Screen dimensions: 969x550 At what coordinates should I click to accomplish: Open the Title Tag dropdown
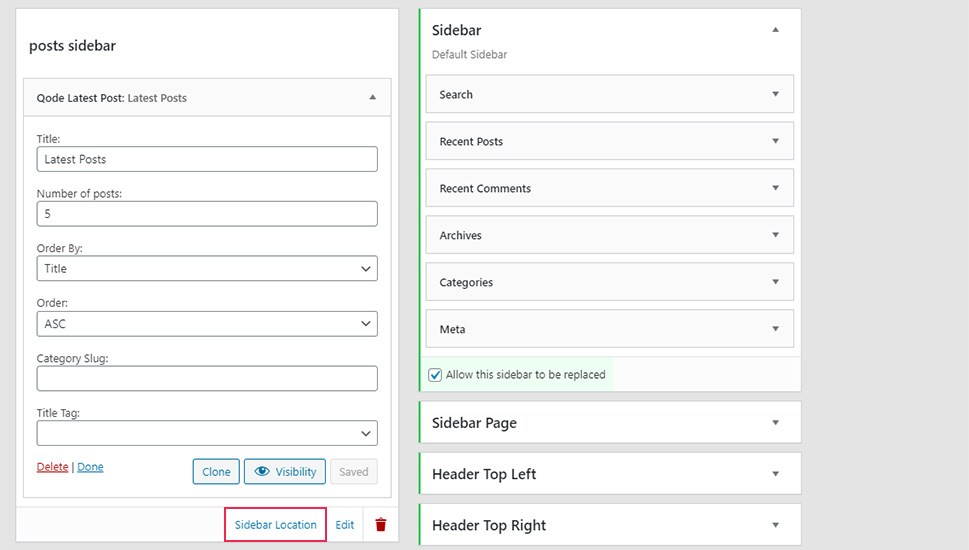tap(207, 433)
